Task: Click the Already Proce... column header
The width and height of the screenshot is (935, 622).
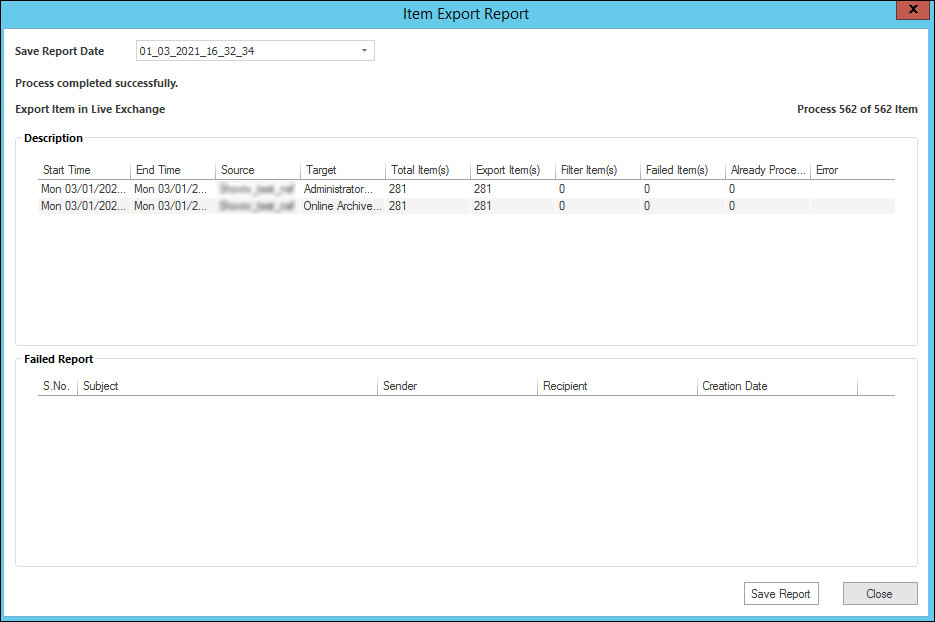Action: tap(768, 170)
